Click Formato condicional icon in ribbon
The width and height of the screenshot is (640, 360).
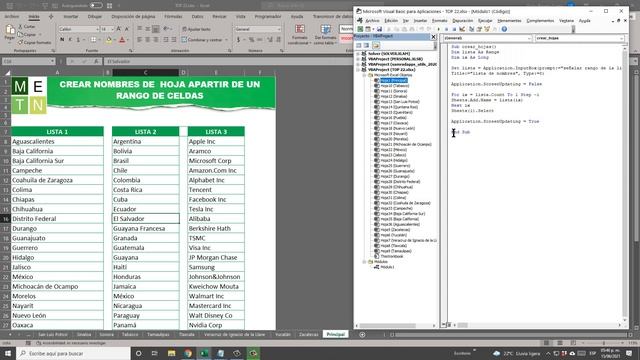pos(300,29)
